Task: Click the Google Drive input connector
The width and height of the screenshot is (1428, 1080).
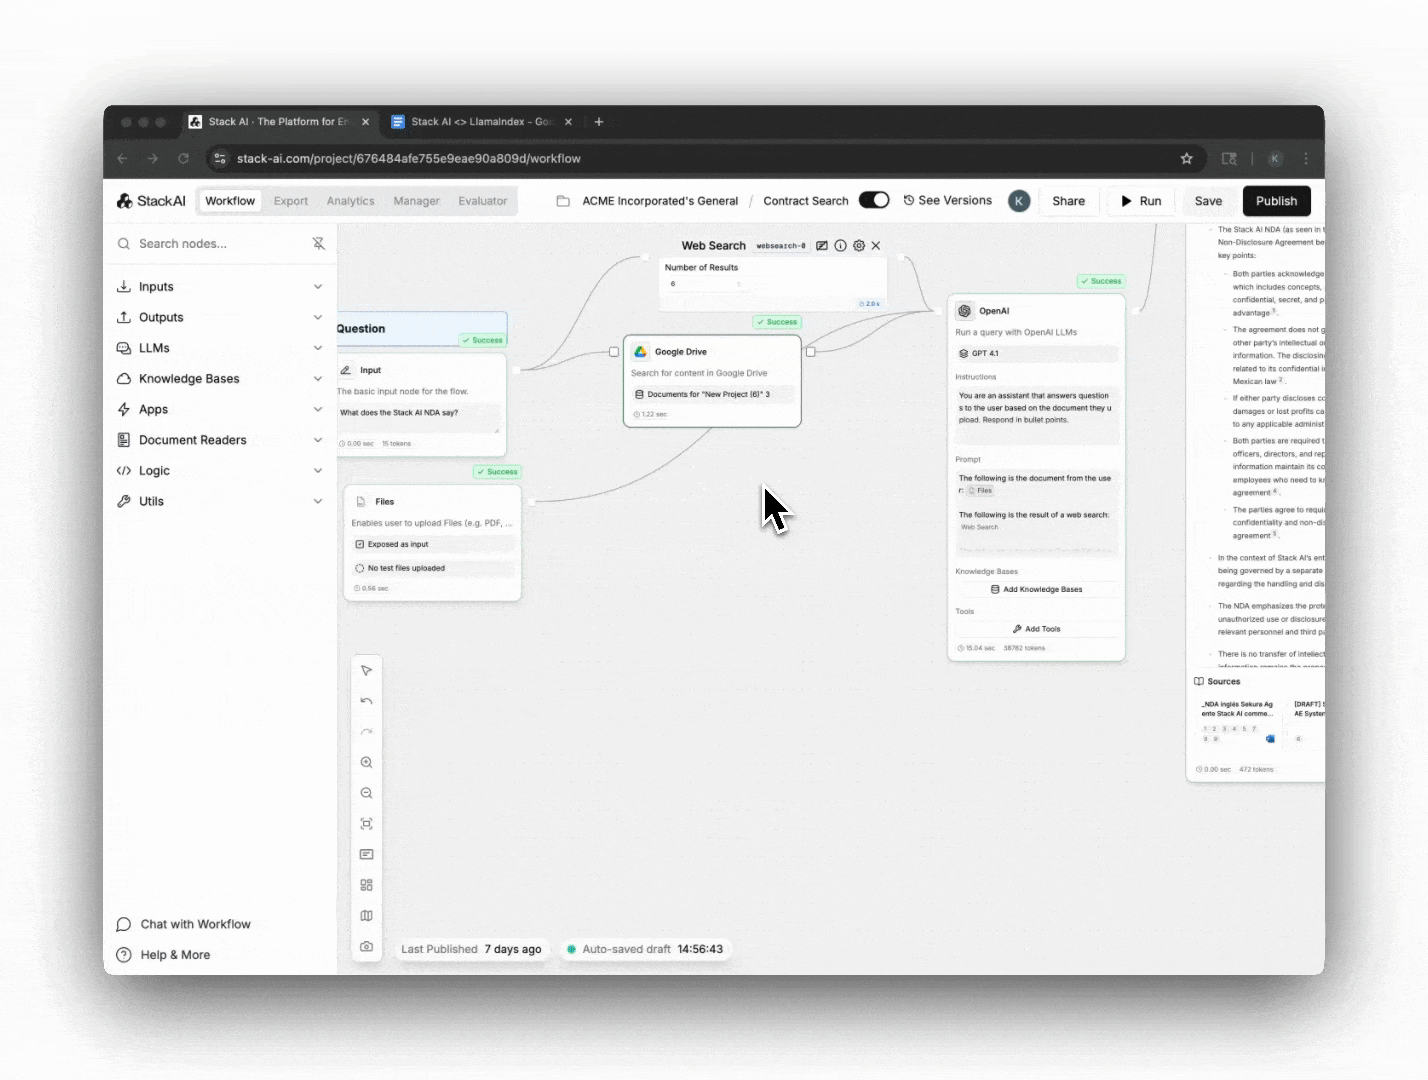Action: point(614,352)
